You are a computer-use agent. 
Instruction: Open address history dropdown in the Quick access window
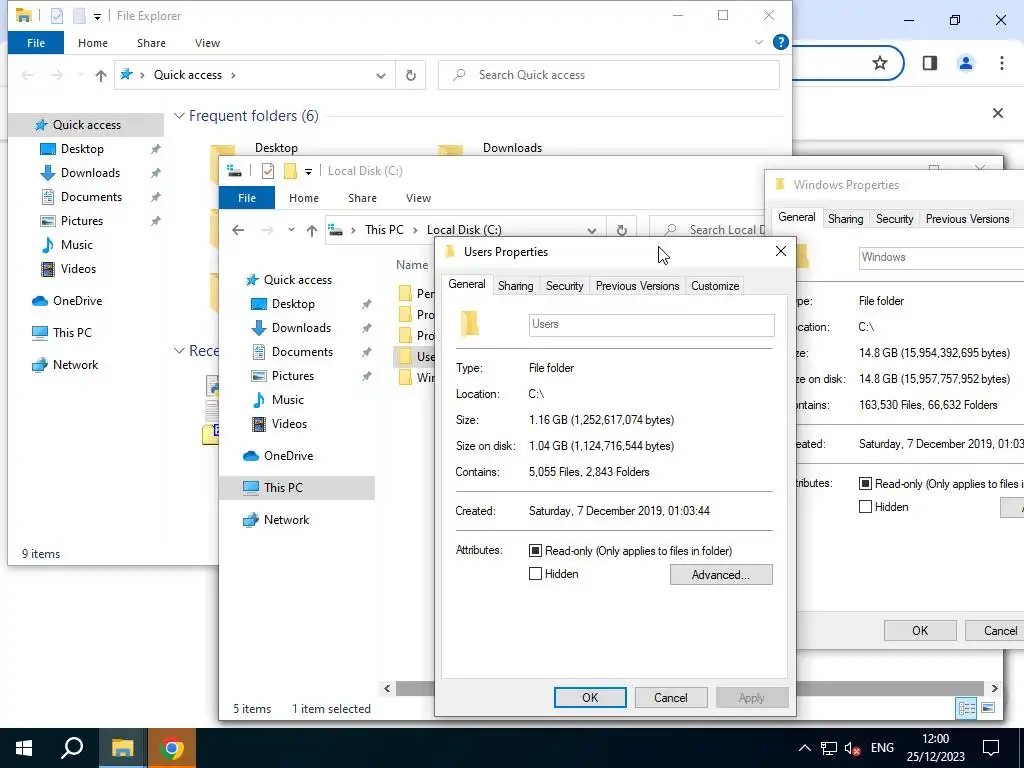tap(381, 76)
